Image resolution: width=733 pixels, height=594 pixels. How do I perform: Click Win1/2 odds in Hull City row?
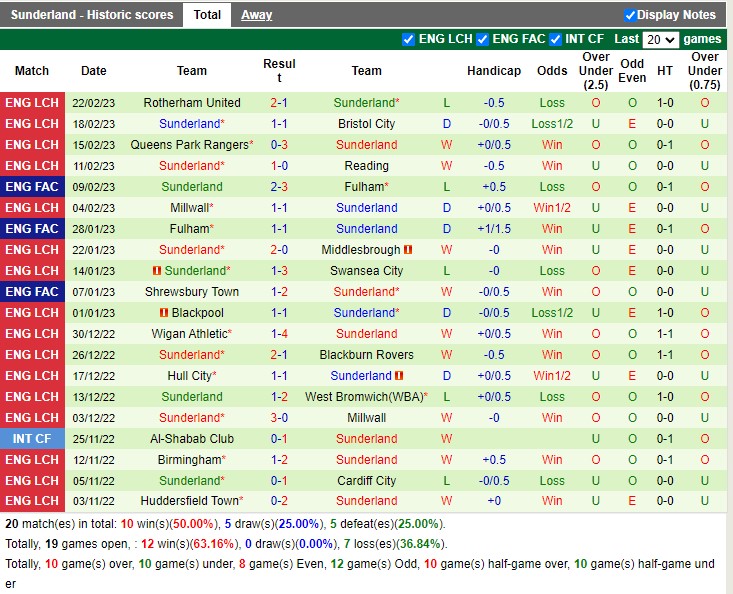(x=552, y=376)
